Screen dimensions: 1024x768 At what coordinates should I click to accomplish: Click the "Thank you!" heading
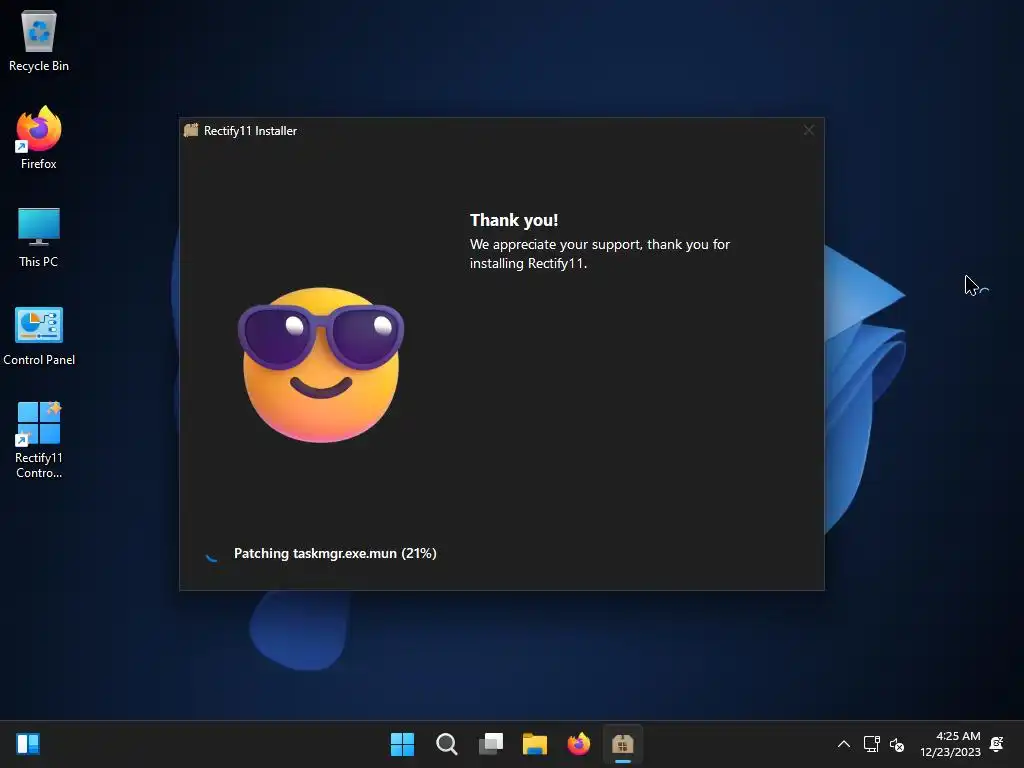point(514,220)
